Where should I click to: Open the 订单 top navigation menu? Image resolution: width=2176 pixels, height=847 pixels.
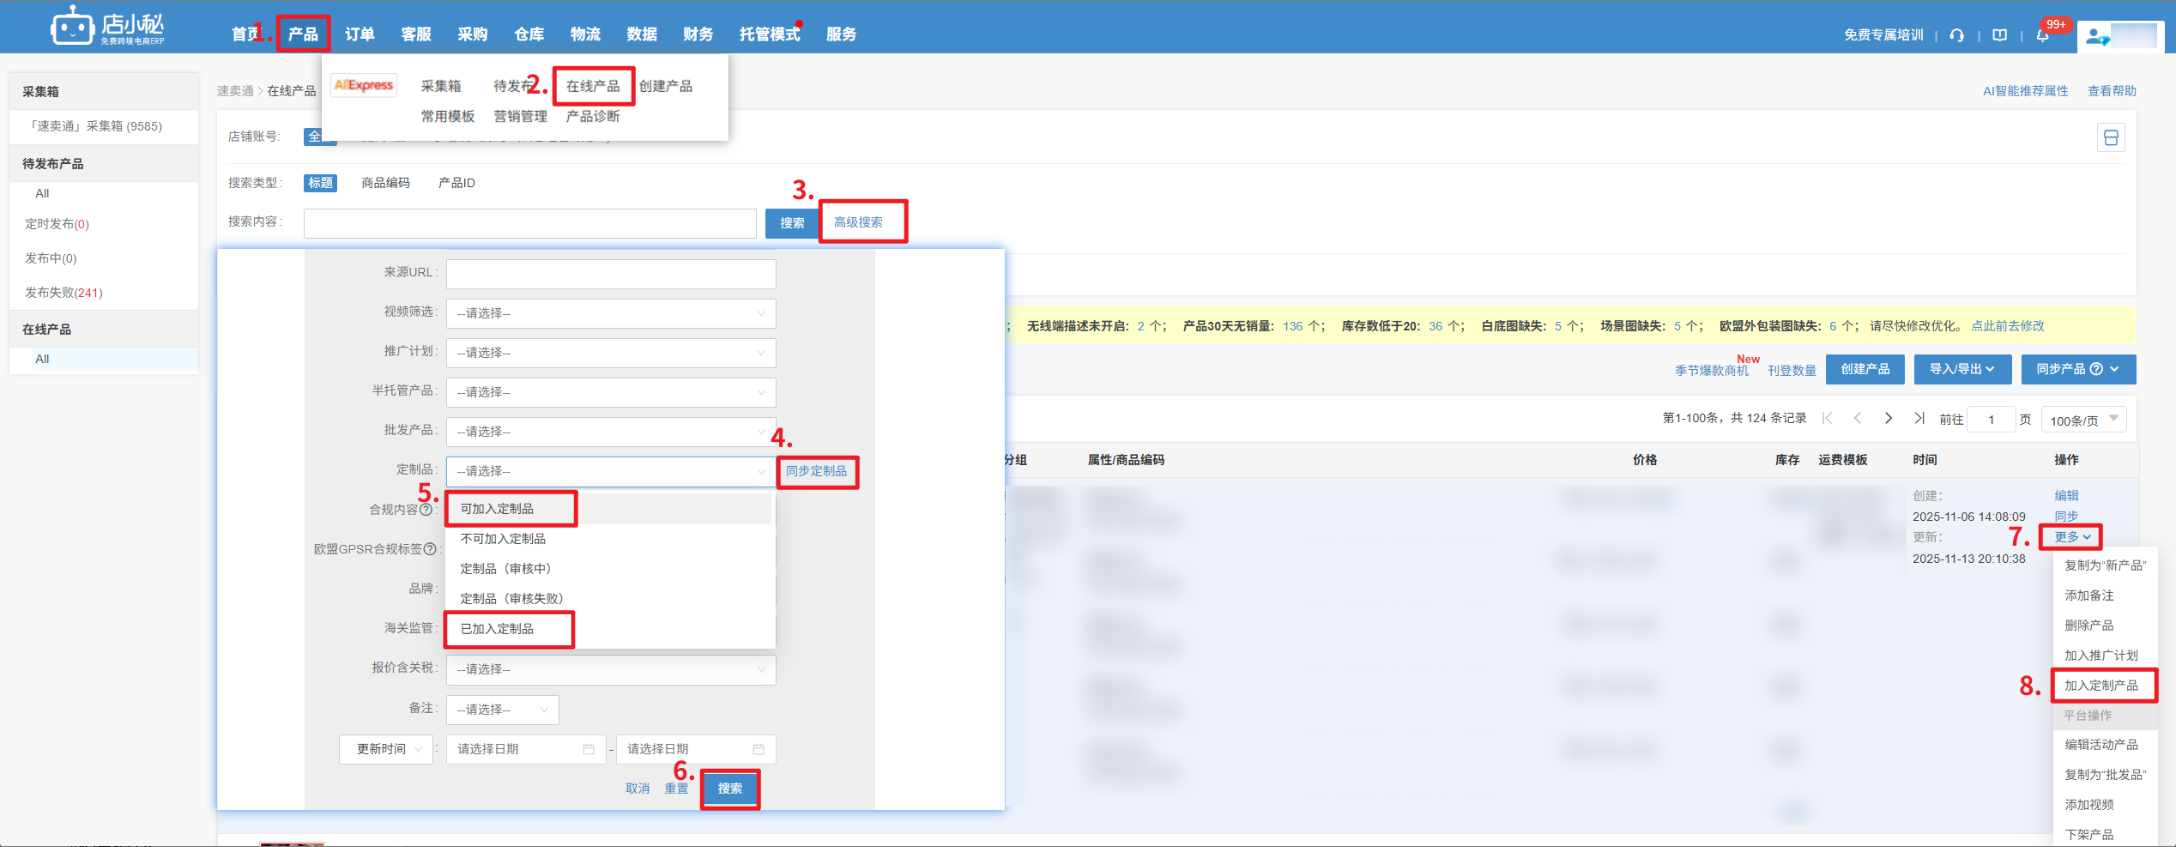point(360,34)
